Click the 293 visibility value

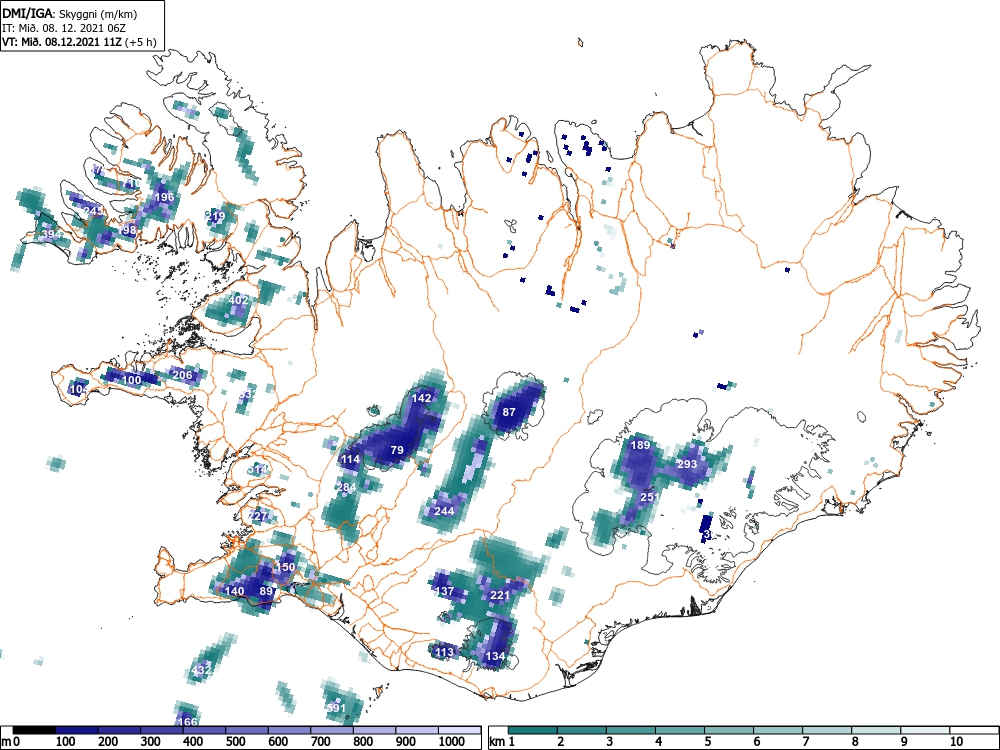point(687,464)
